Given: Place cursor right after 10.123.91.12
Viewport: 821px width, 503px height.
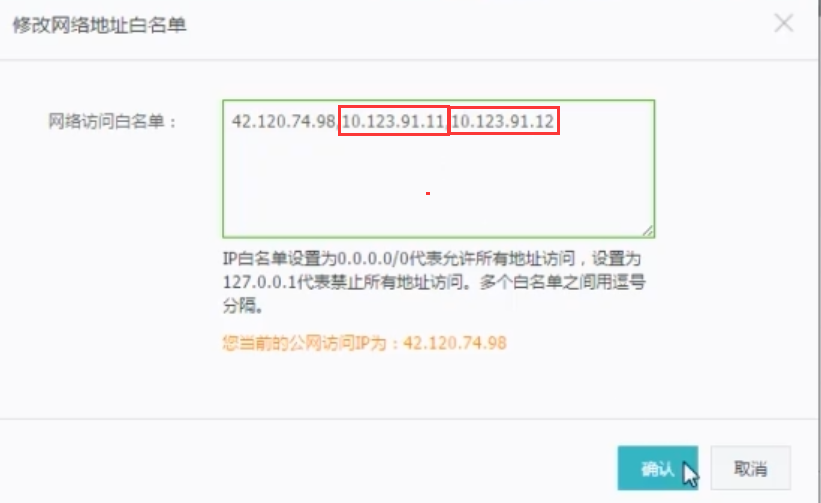Looking at the screenshot, I should pyautogui.click(x=557, y=121).
